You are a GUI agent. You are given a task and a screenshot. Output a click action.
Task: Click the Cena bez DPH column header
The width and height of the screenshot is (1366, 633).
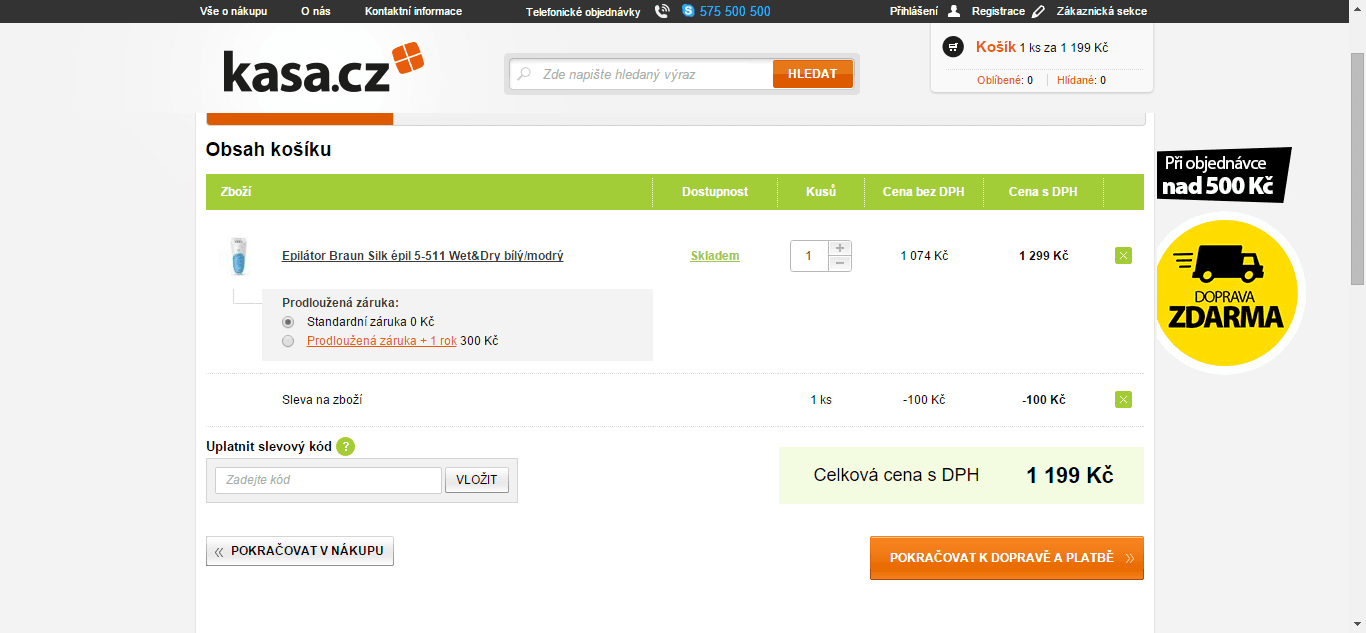coord(924,191)
